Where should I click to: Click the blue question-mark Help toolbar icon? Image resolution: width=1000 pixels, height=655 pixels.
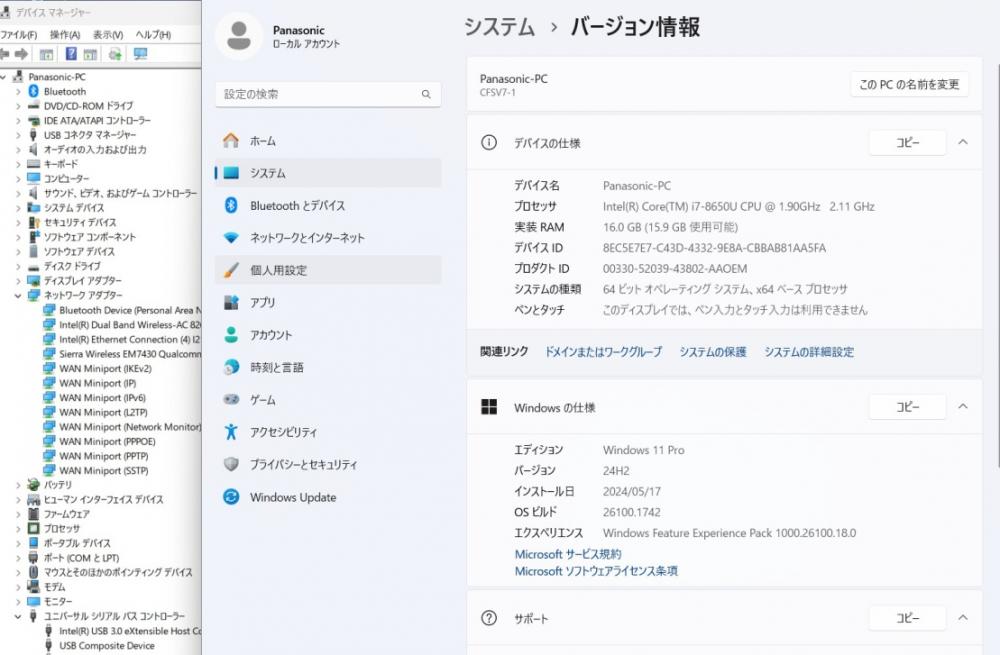71,54
